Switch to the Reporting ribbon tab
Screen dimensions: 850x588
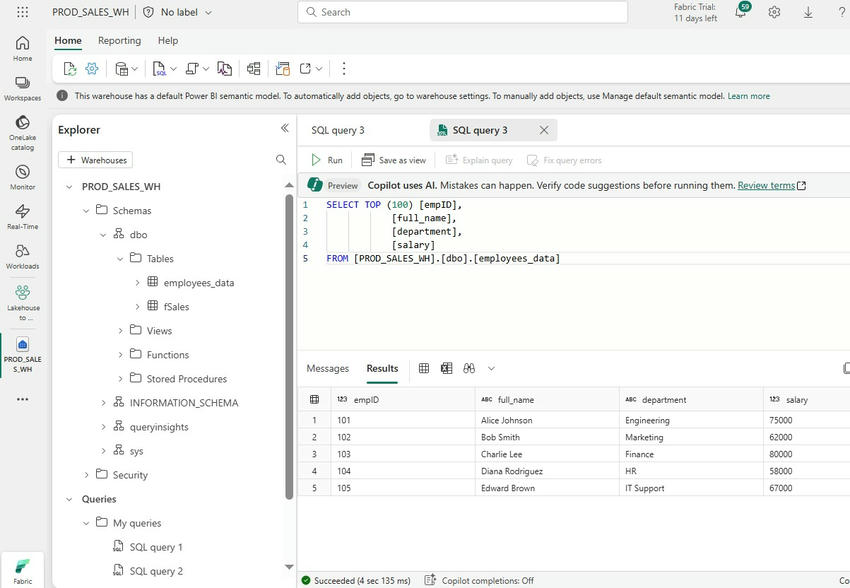coord(119,41)
